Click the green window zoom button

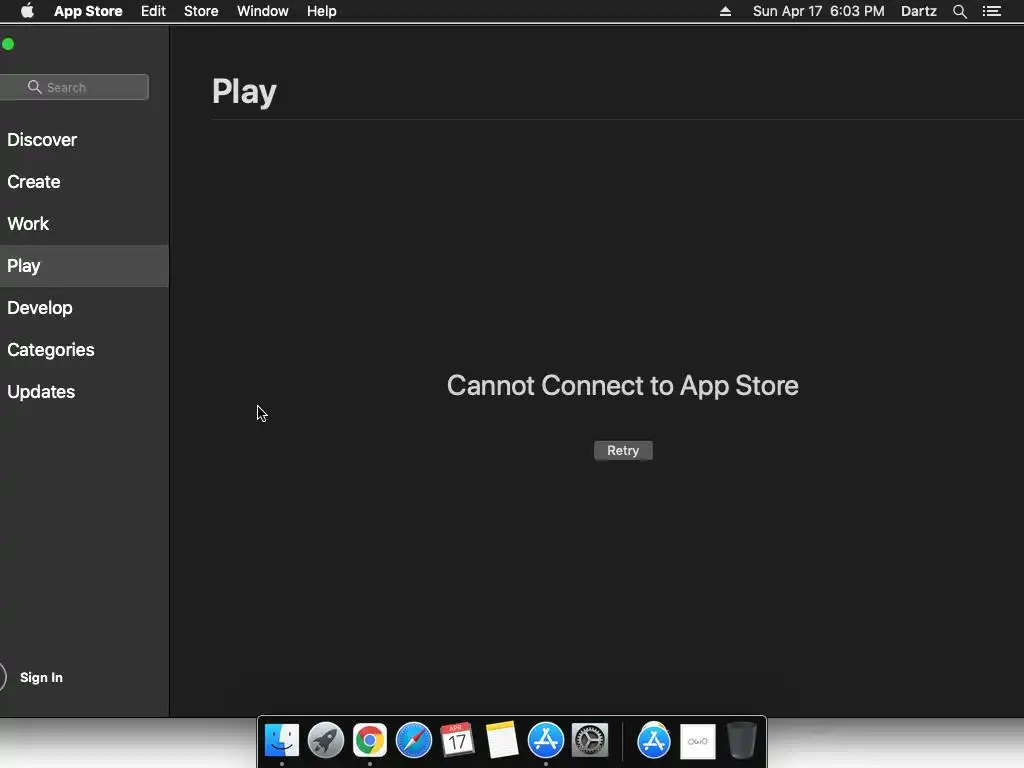tap(8, 44)
